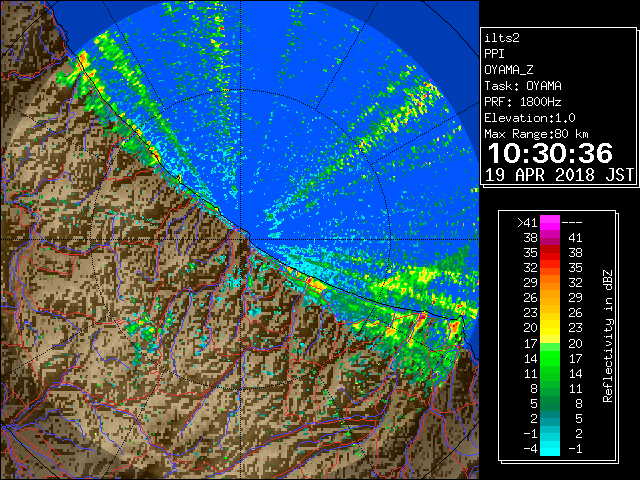
Task: Click the '>41' legend label
Action: click(x=527, y=223)
